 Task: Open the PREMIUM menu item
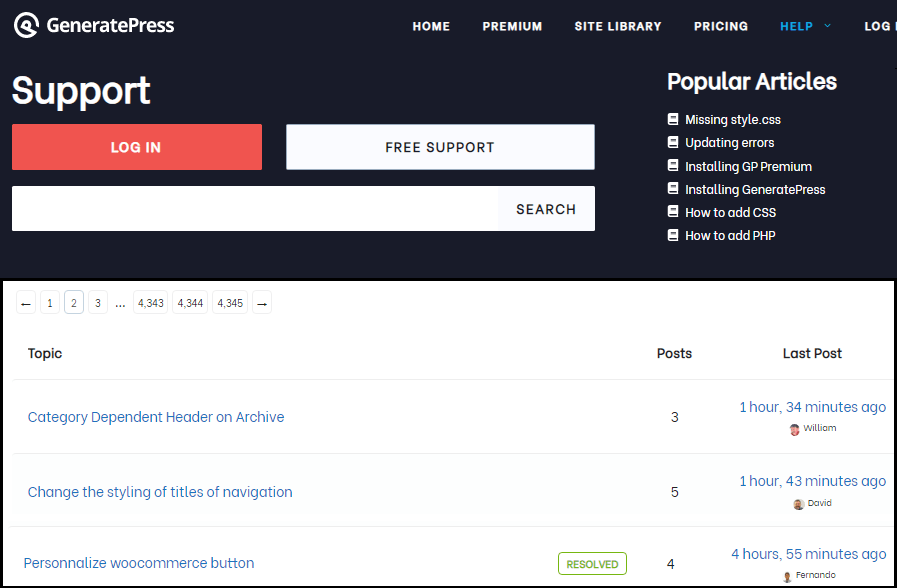(512, 26)
